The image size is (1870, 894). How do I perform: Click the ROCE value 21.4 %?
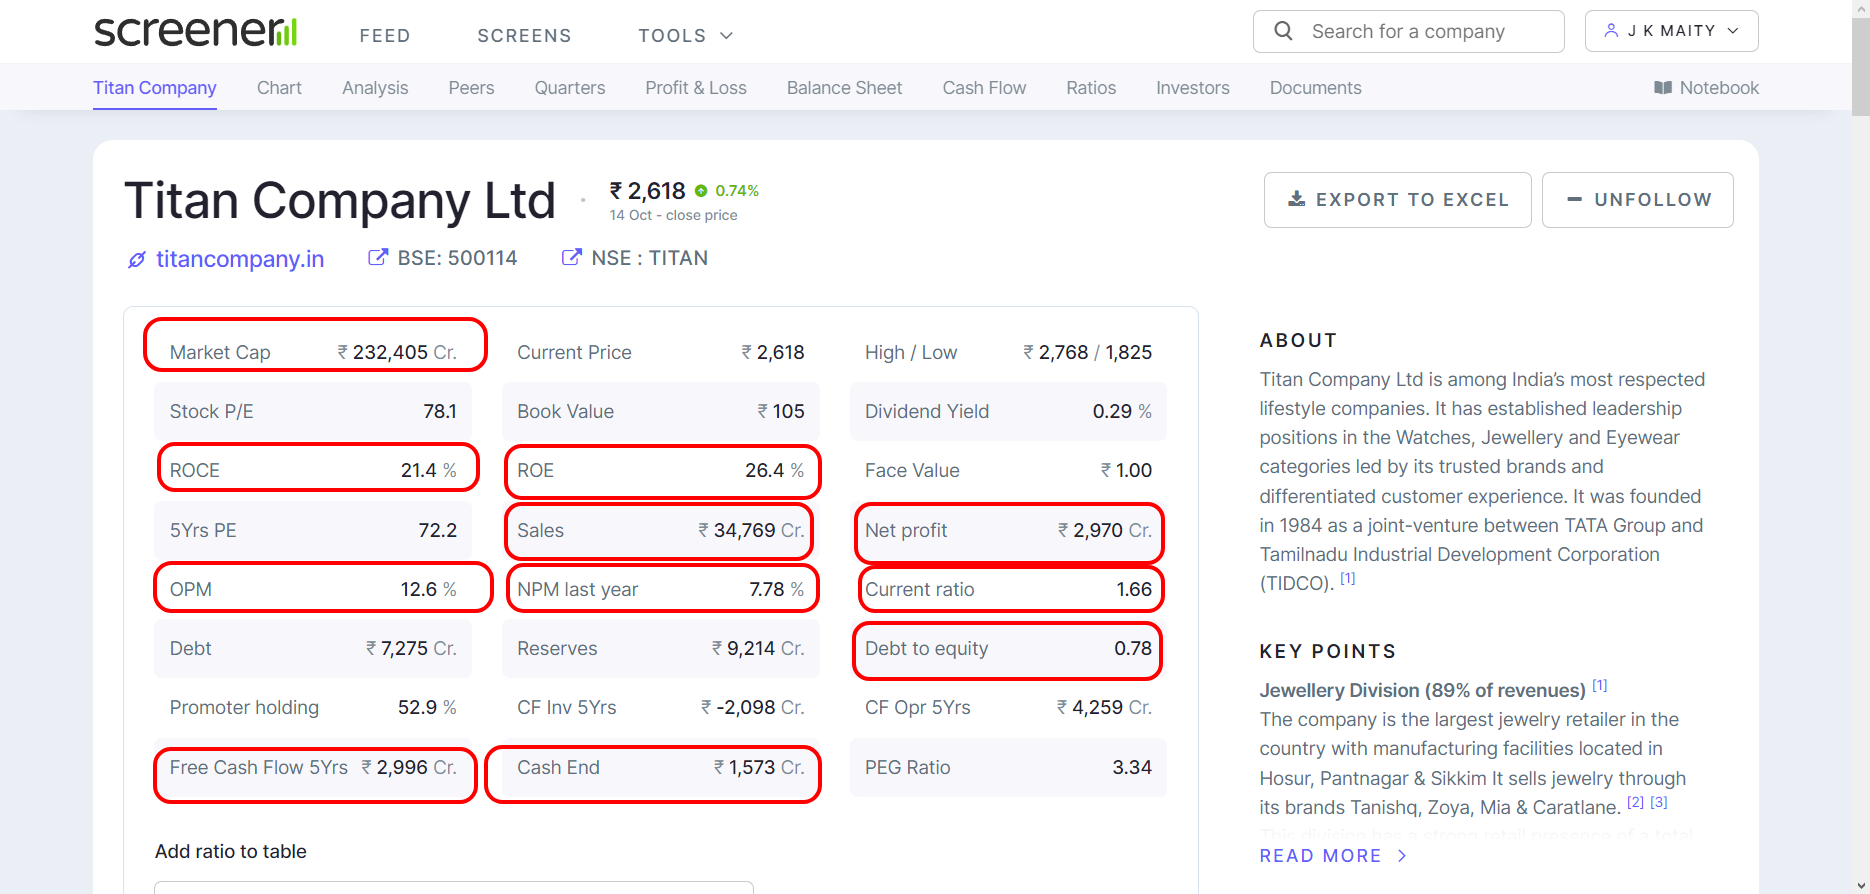pos(428,470)
